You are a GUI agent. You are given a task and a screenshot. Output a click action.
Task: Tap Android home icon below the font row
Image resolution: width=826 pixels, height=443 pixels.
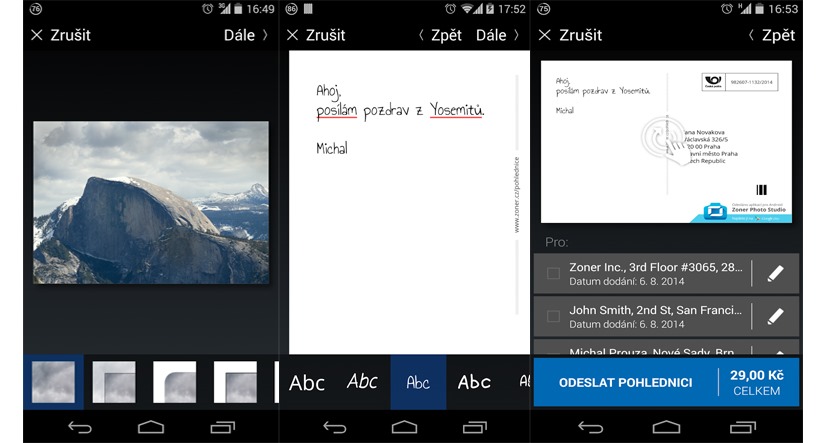click(x=406, y=427)
